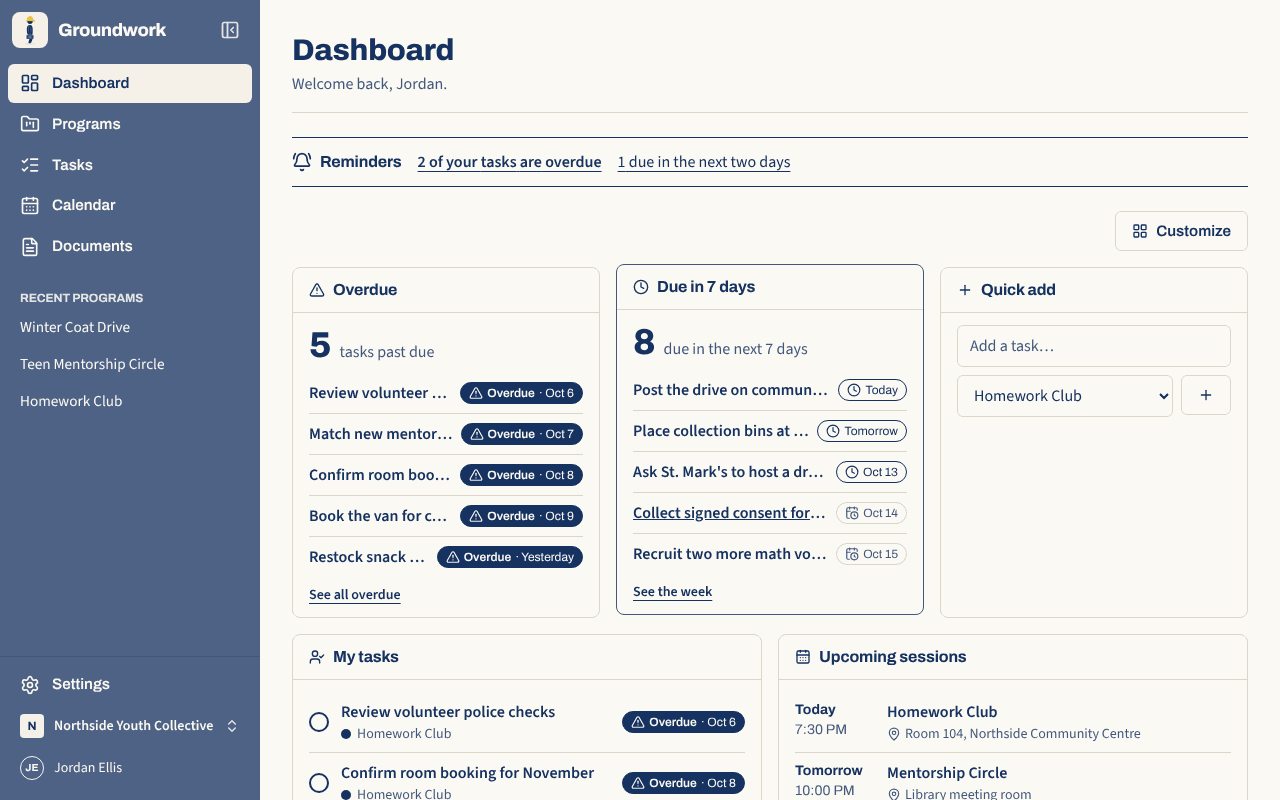The width and height of the screenshot is (1280, 800).
Task: Click the JE avatar for Jordan Ellis
Action: tap(32, 768)
